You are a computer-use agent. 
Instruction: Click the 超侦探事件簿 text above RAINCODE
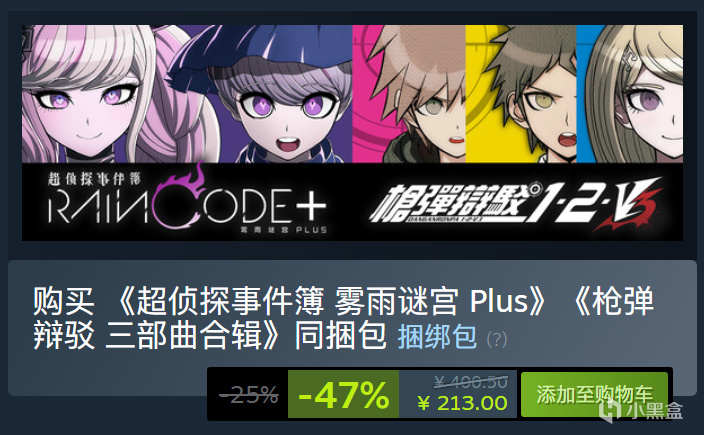[x=94, y=179]
